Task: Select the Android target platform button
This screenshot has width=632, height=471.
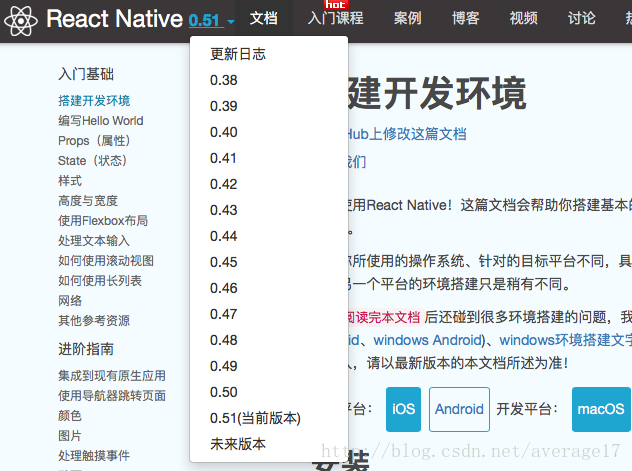Action: pos(459,409)
